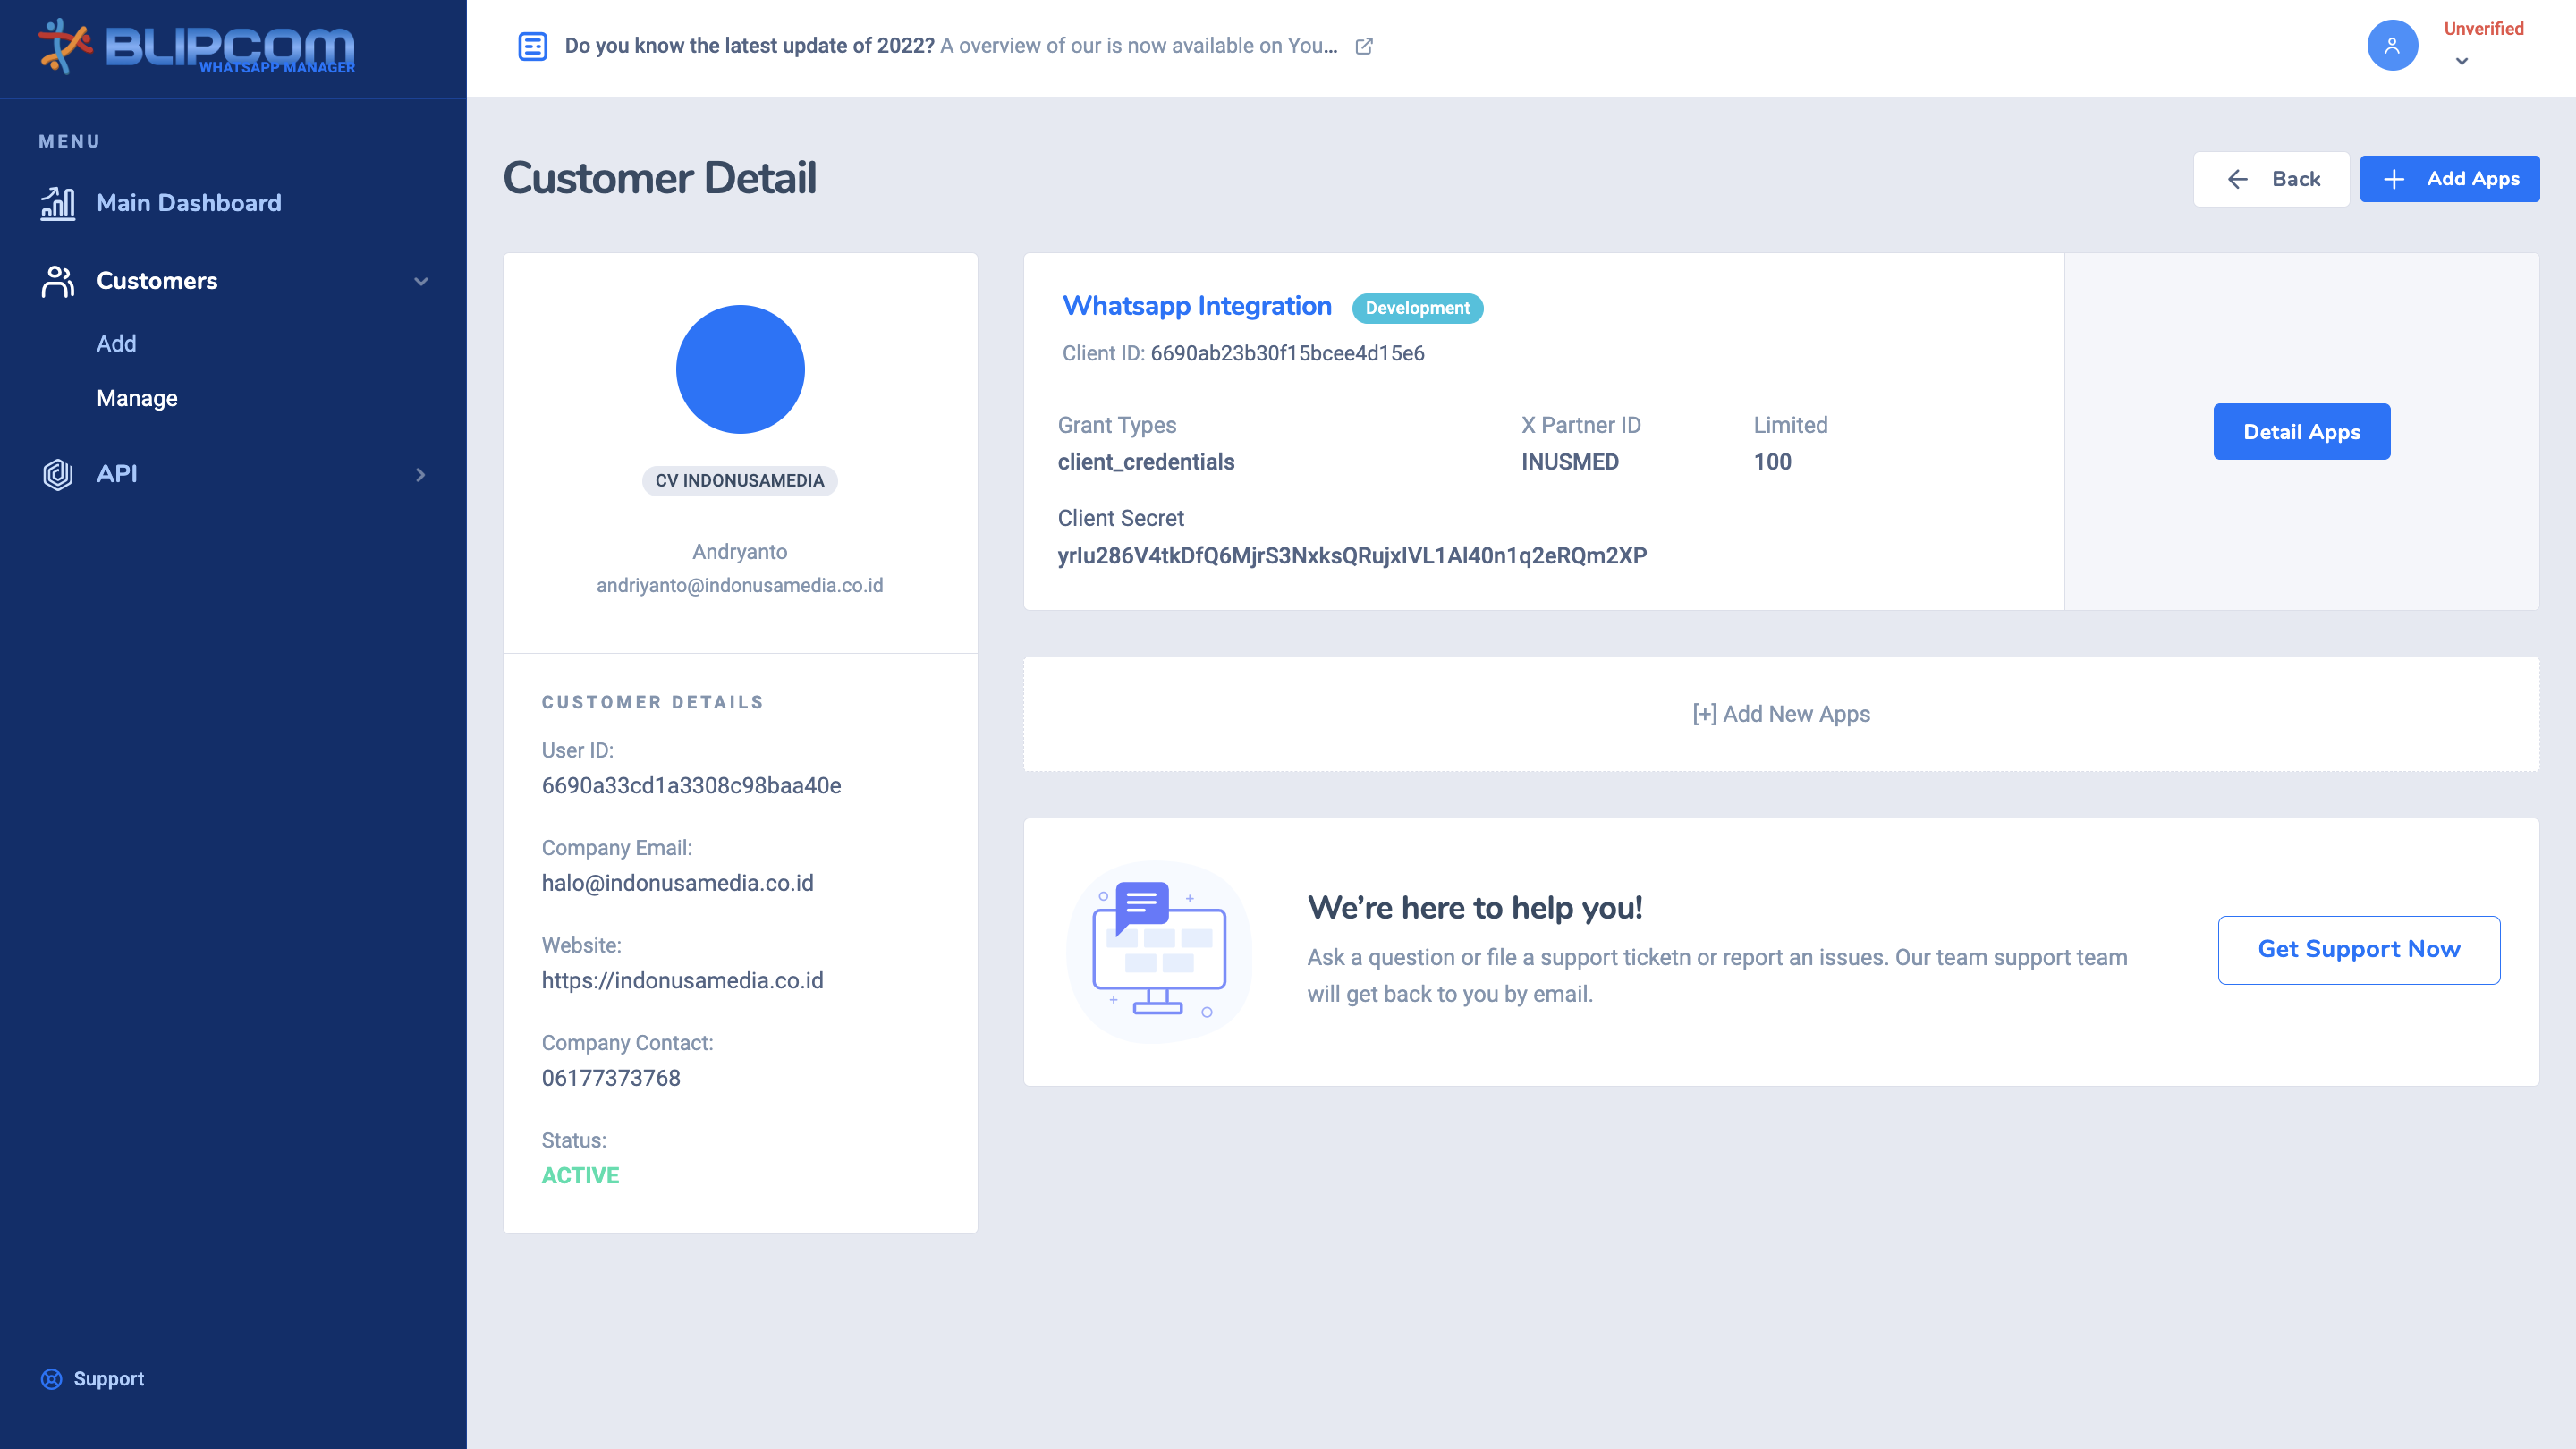The height and width of the screenshot is (1449, 2576).
Task: Click the back arrow icon
Action: pyautogui.click(x=2238, y=179)
